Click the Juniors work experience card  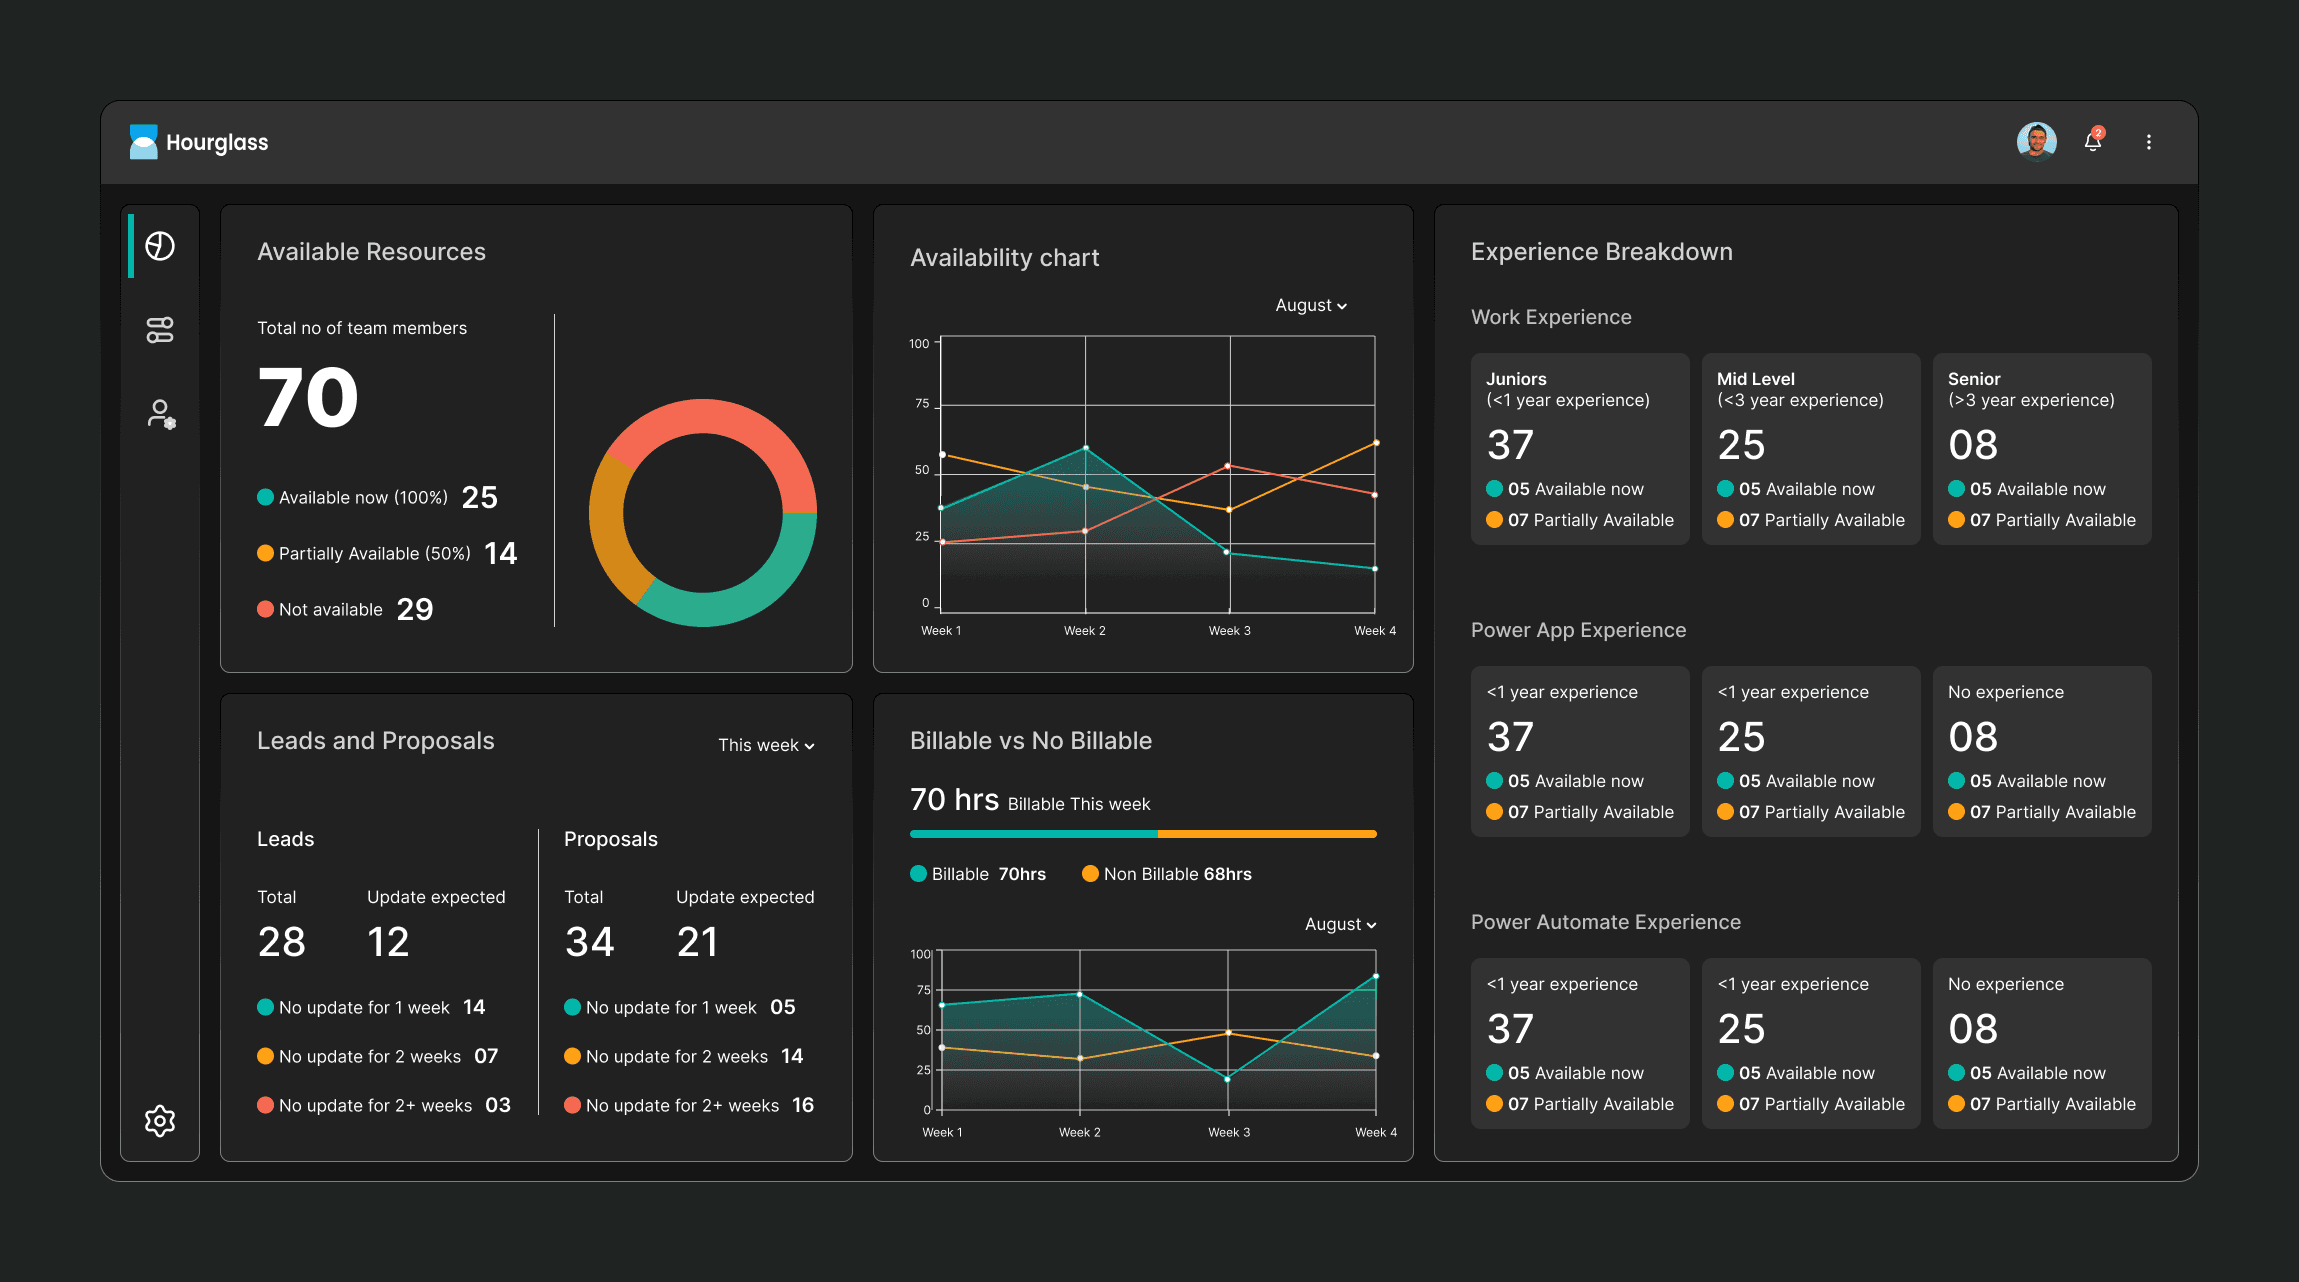click(x=1579, y=449)
